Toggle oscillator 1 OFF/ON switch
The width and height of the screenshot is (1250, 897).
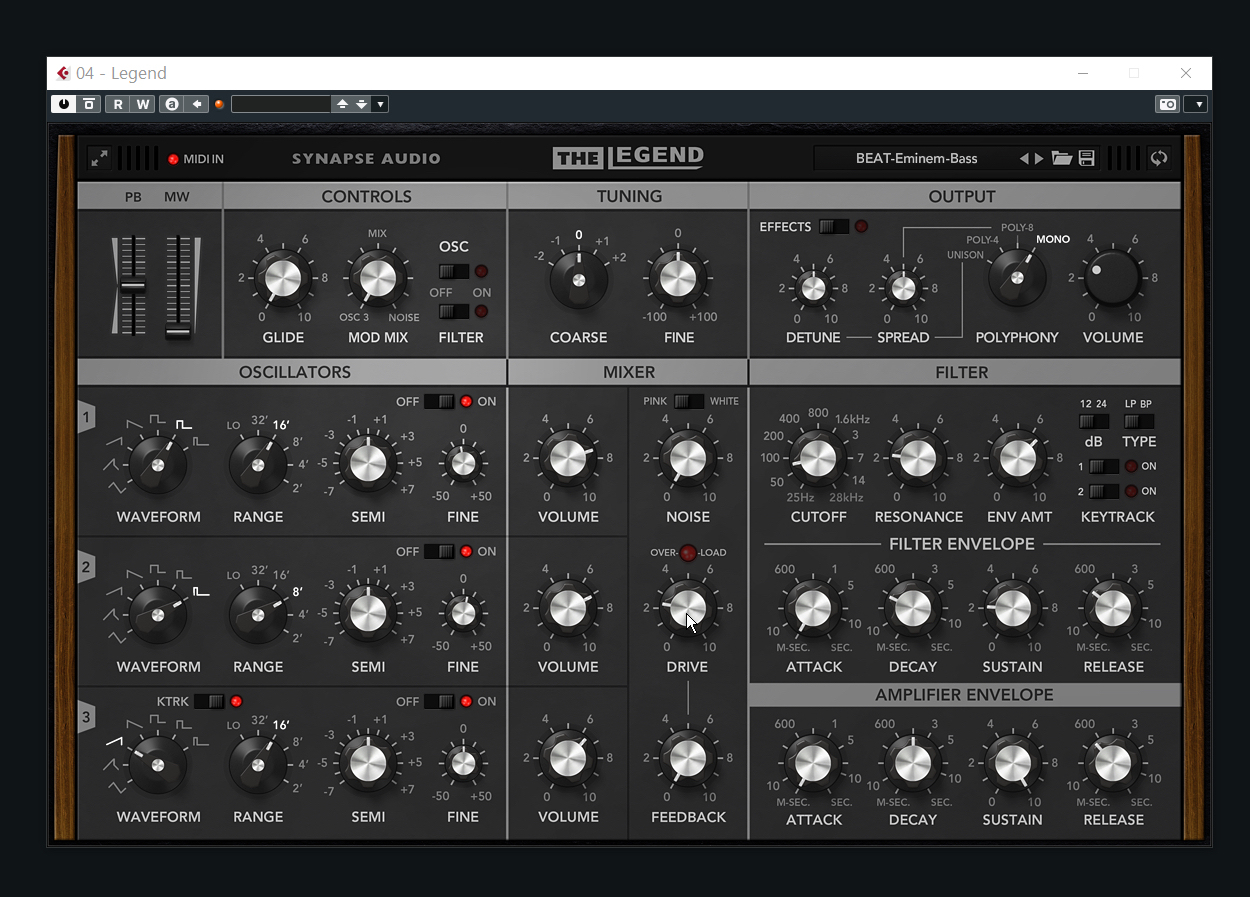(439, 402)
